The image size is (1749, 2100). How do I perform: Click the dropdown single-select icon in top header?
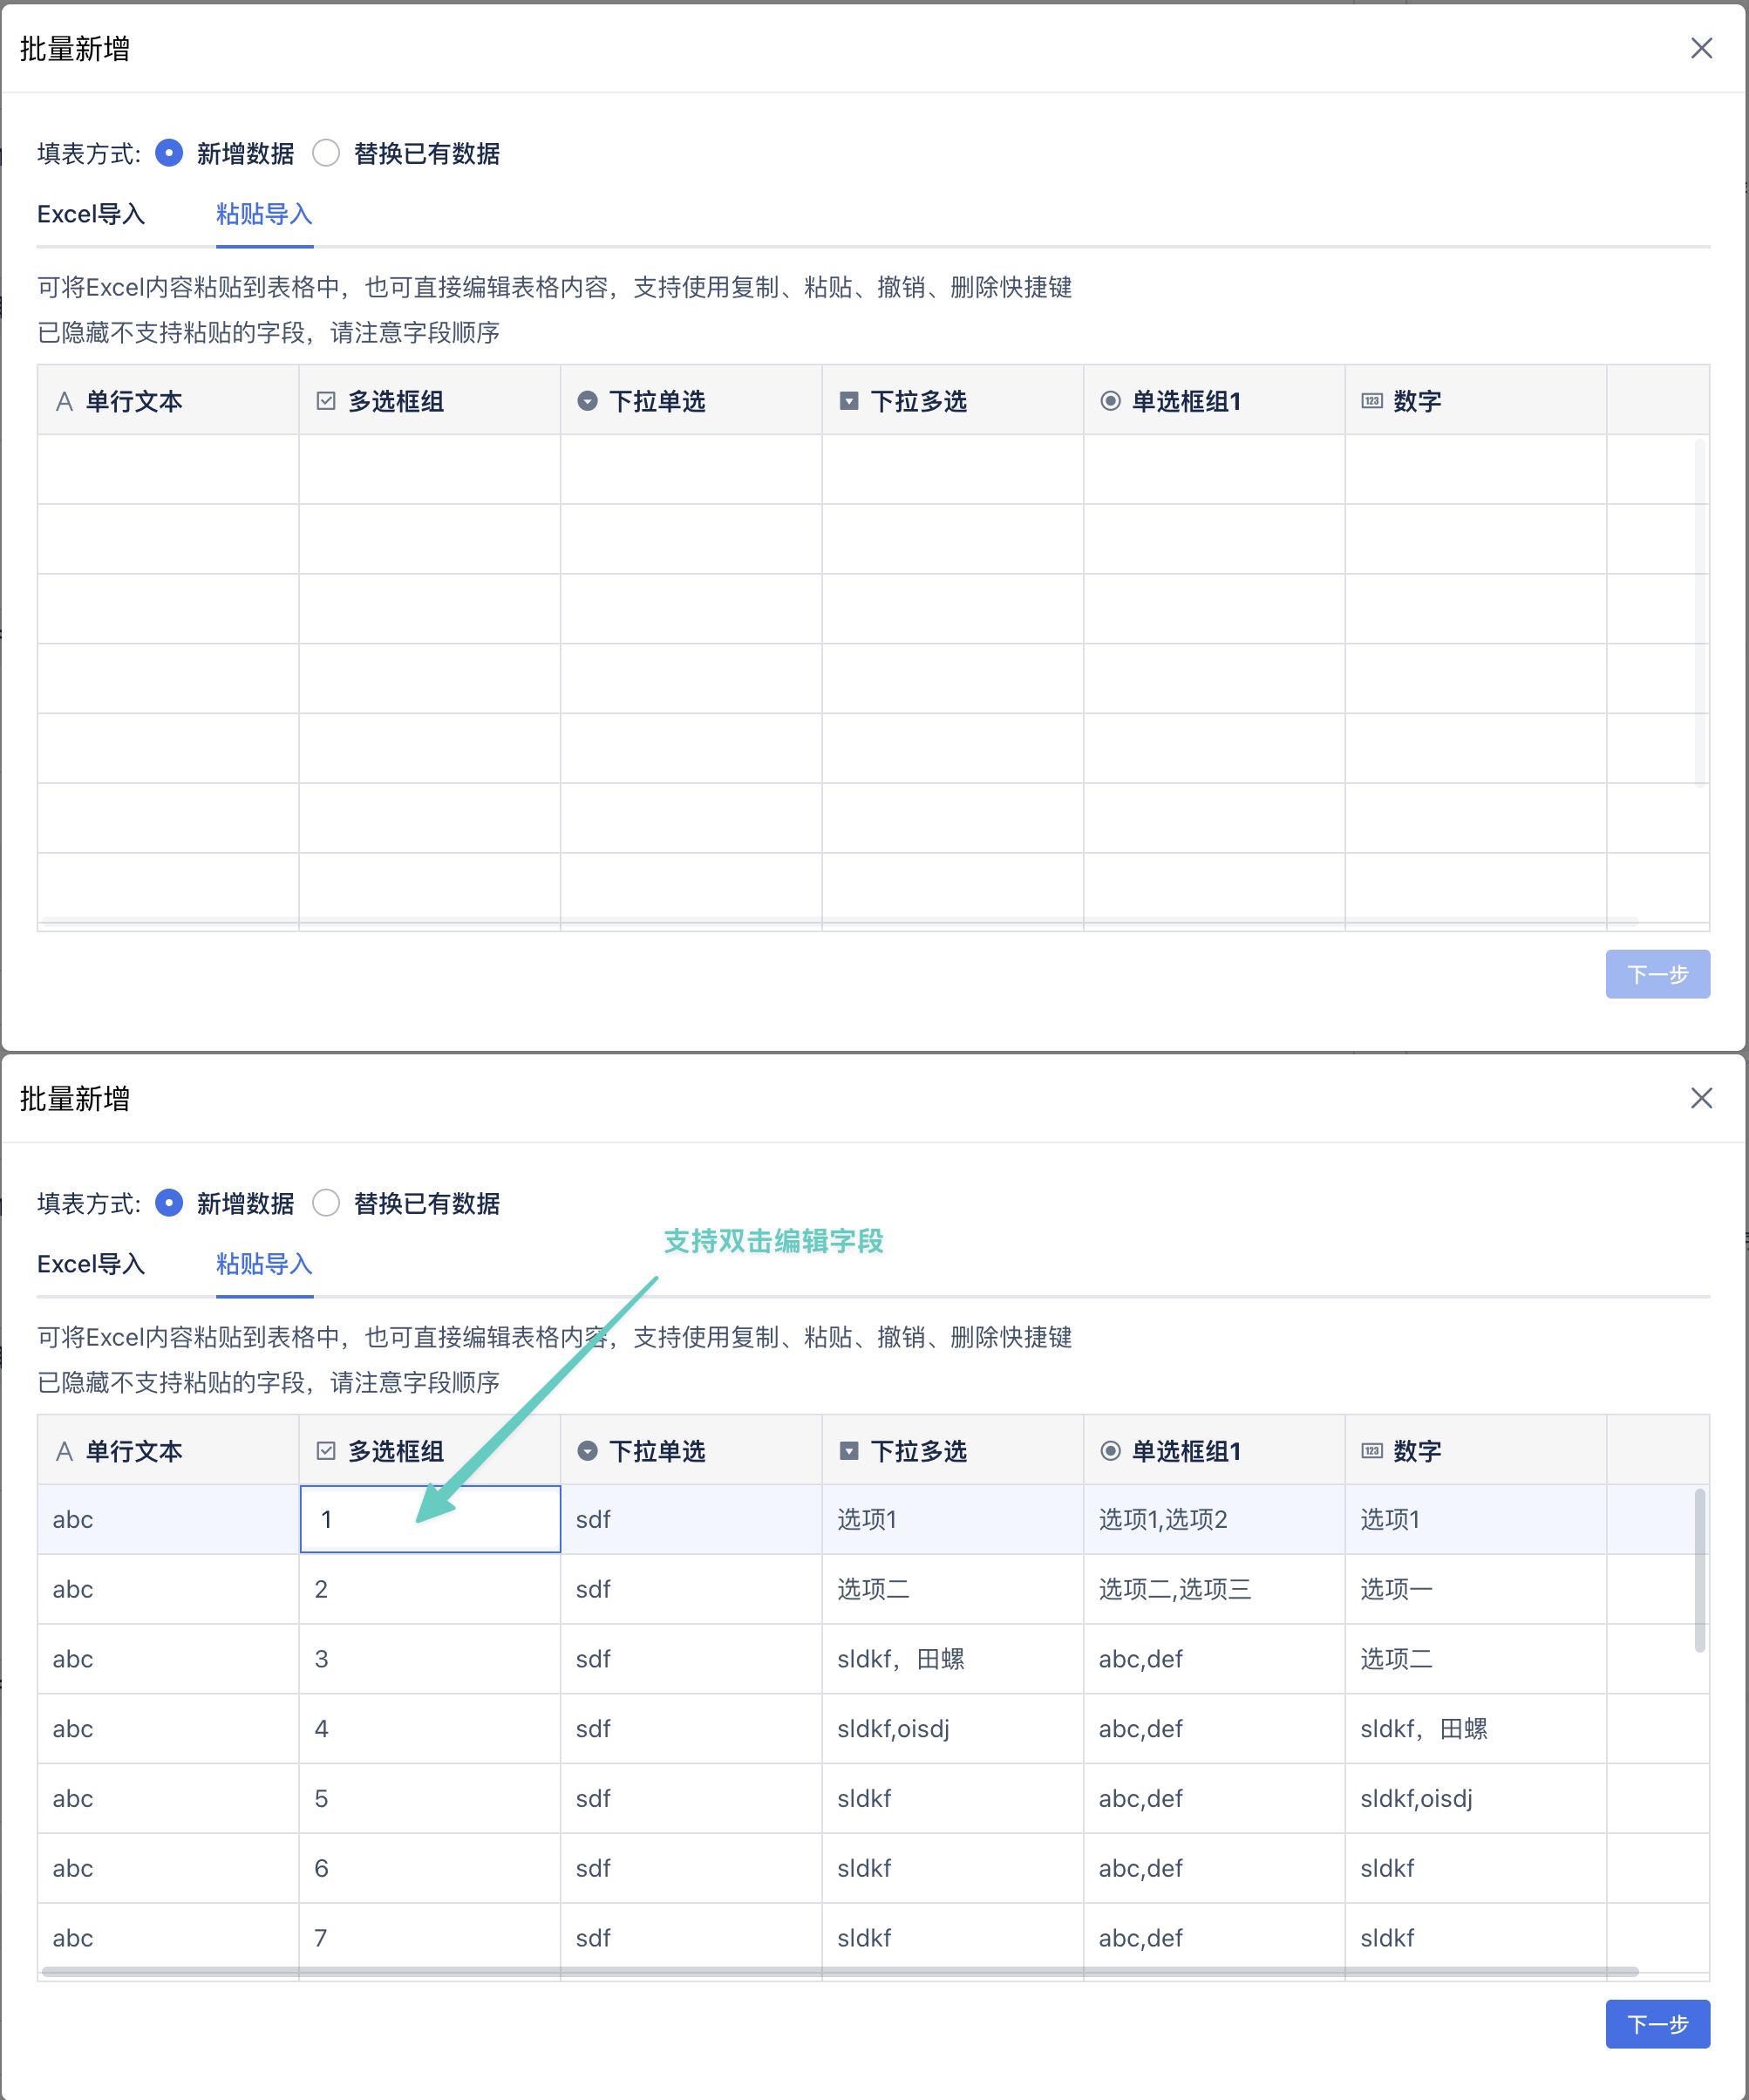click(587, 401)
